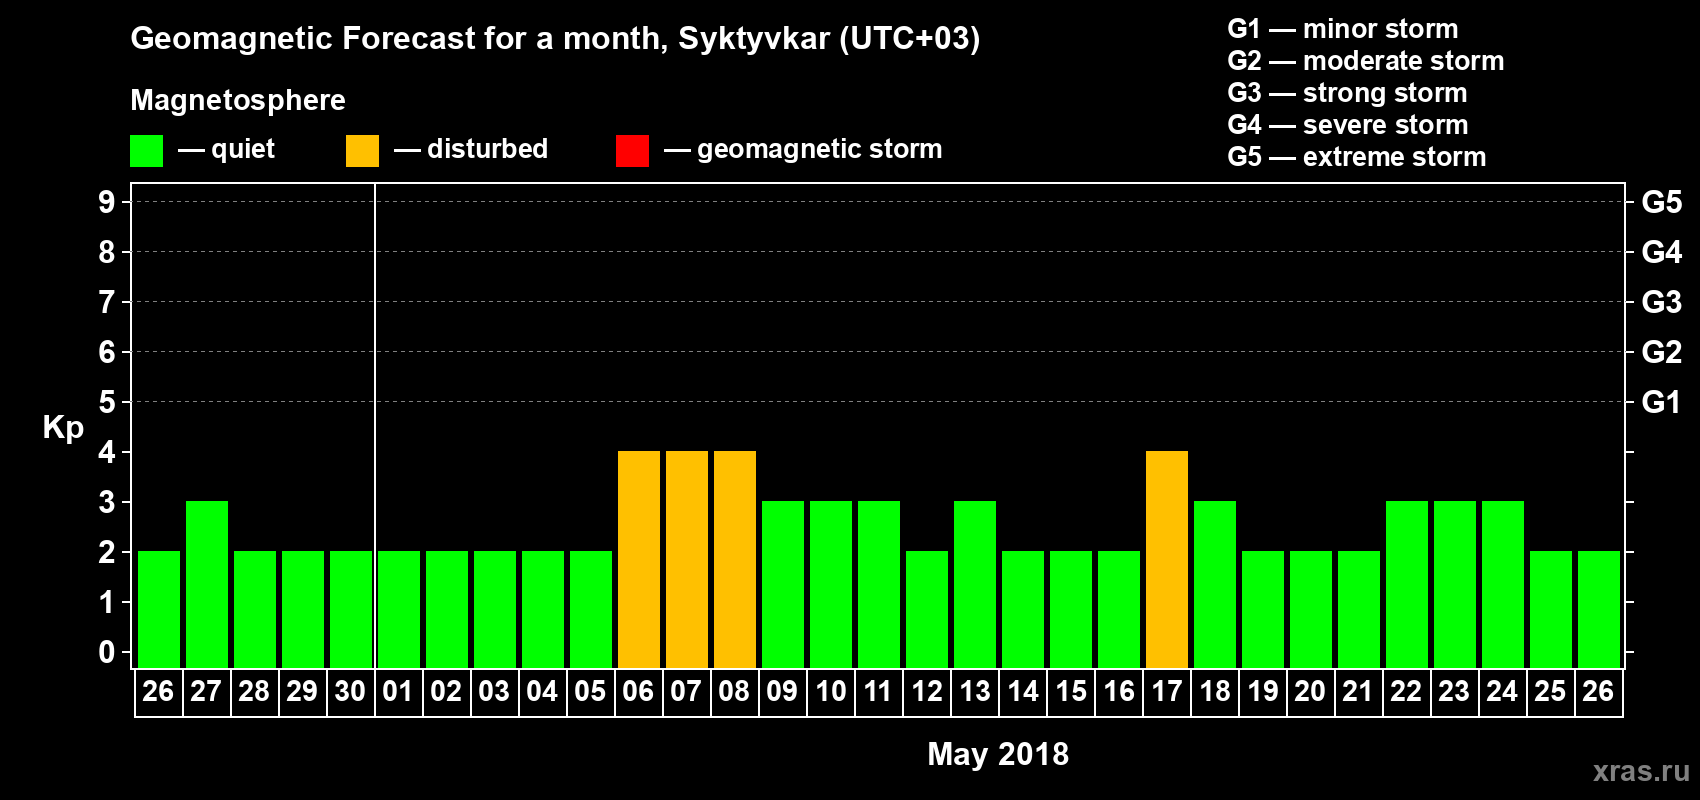Click the Kp value 5 axis label

[x=107, y=402]
